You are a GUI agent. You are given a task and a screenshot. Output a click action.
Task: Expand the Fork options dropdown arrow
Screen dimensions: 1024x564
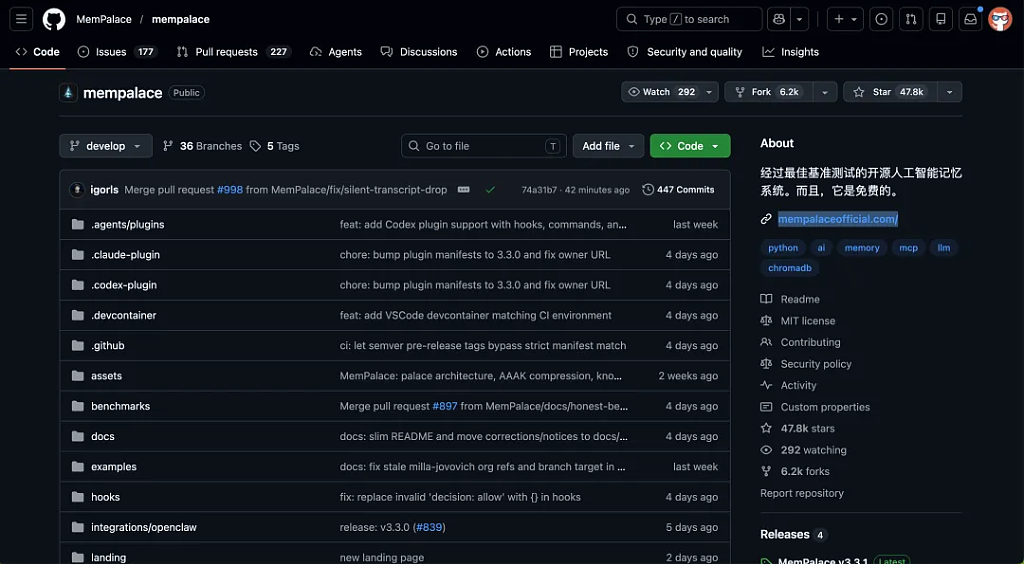click(825, 92)
